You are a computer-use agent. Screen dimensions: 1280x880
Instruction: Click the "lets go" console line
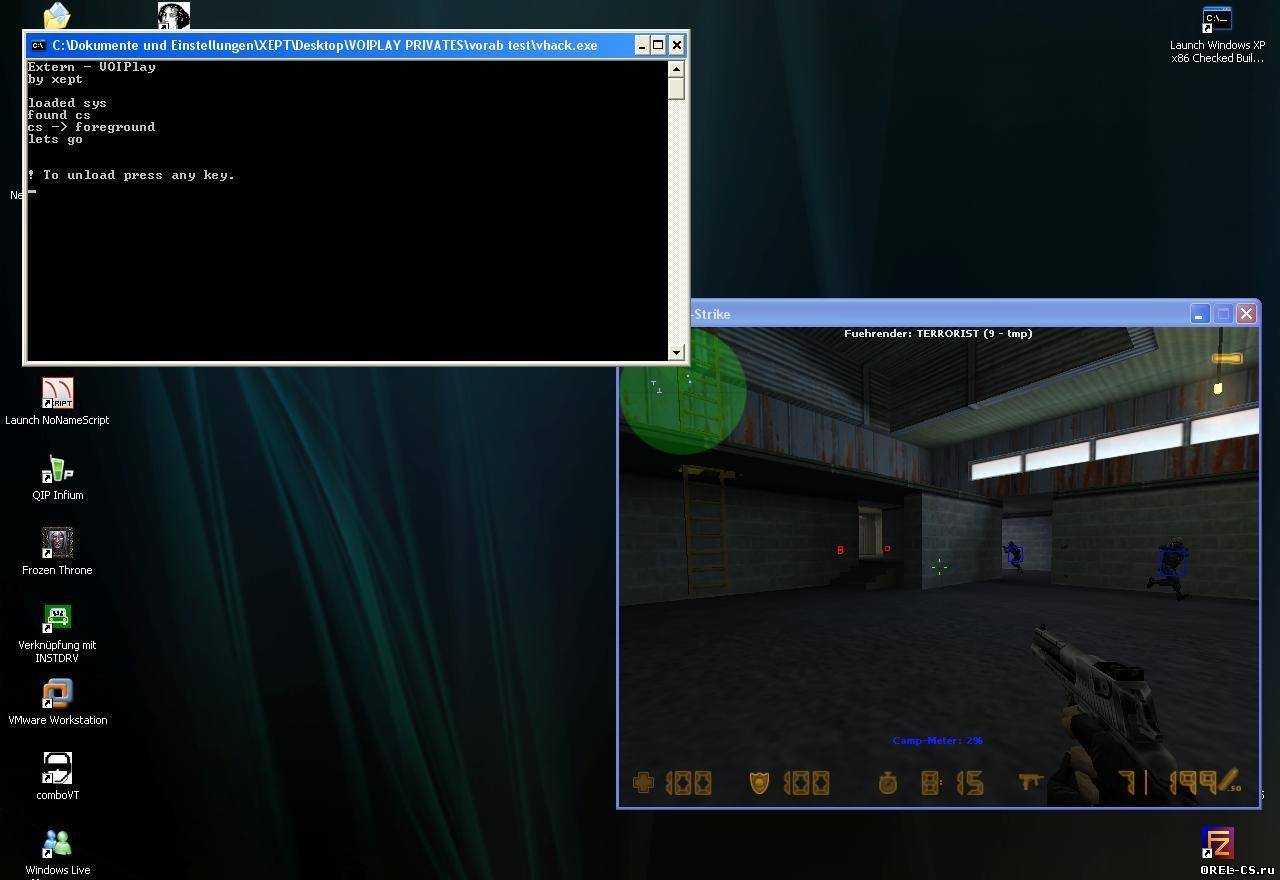[56, 139]
